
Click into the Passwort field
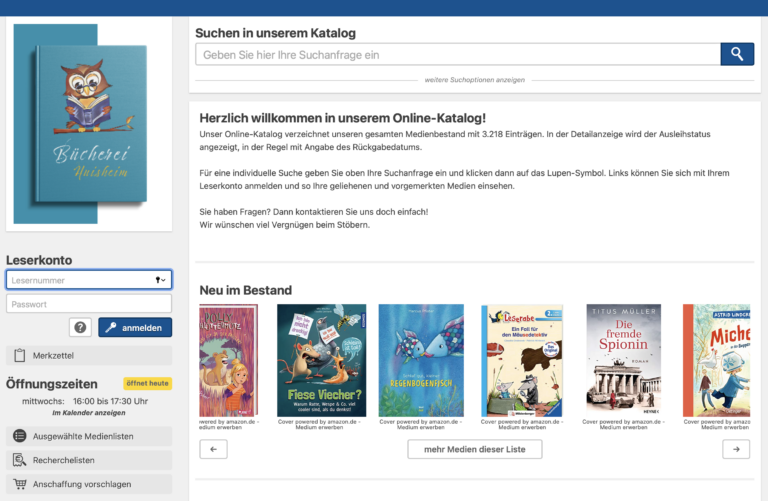(89, 304)
